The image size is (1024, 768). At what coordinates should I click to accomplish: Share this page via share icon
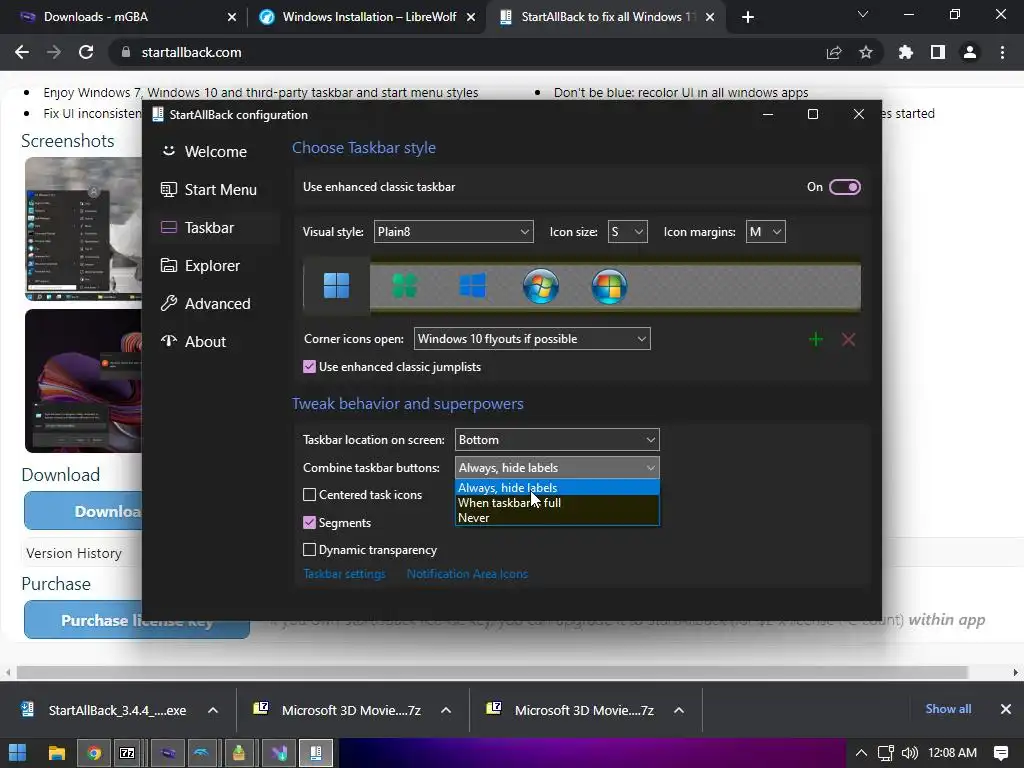point(834,52)
